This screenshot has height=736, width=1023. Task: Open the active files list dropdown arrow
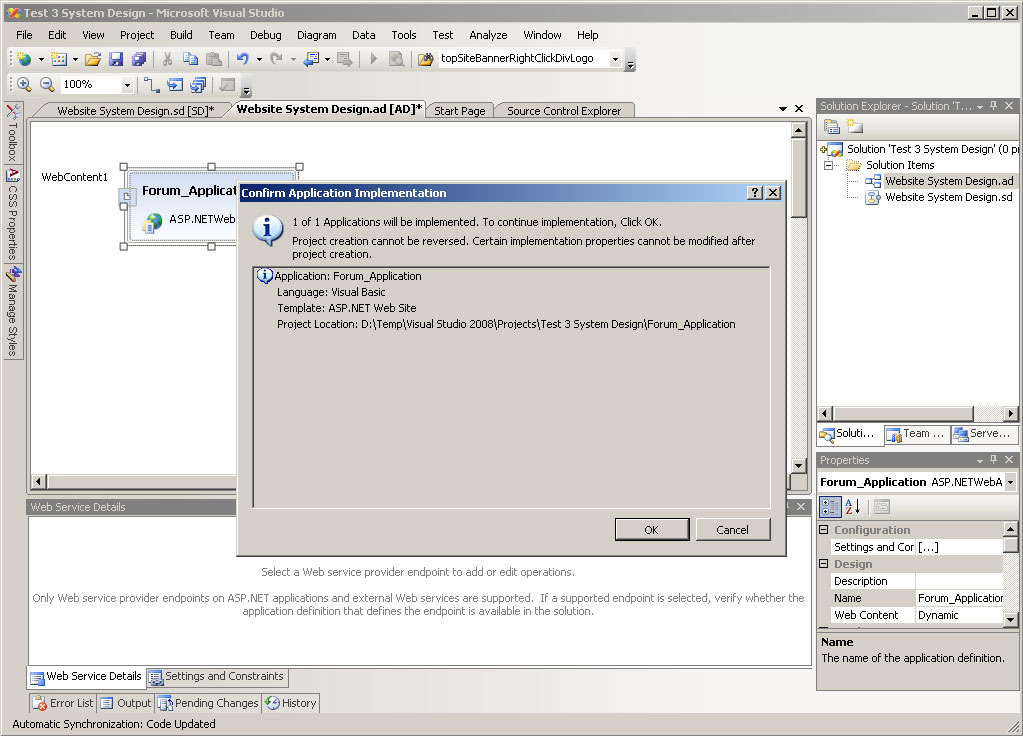782,109
